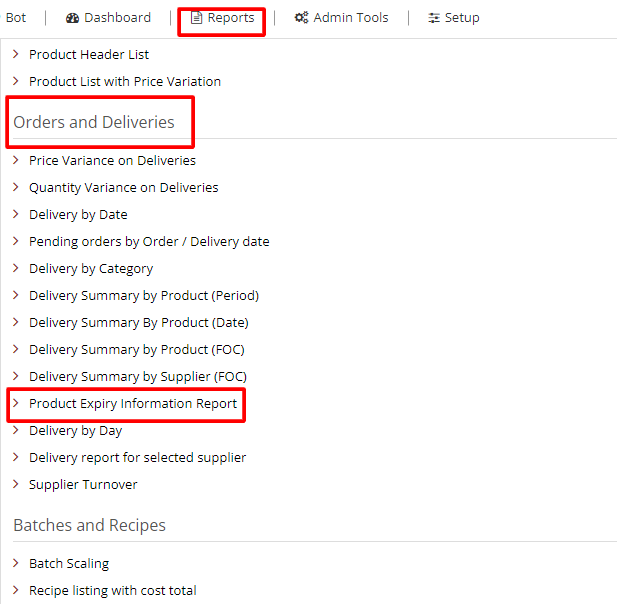Select Quantity Variance on Deliveries
This screenshot has height=604, width=617.
click(x=123, y=187)
